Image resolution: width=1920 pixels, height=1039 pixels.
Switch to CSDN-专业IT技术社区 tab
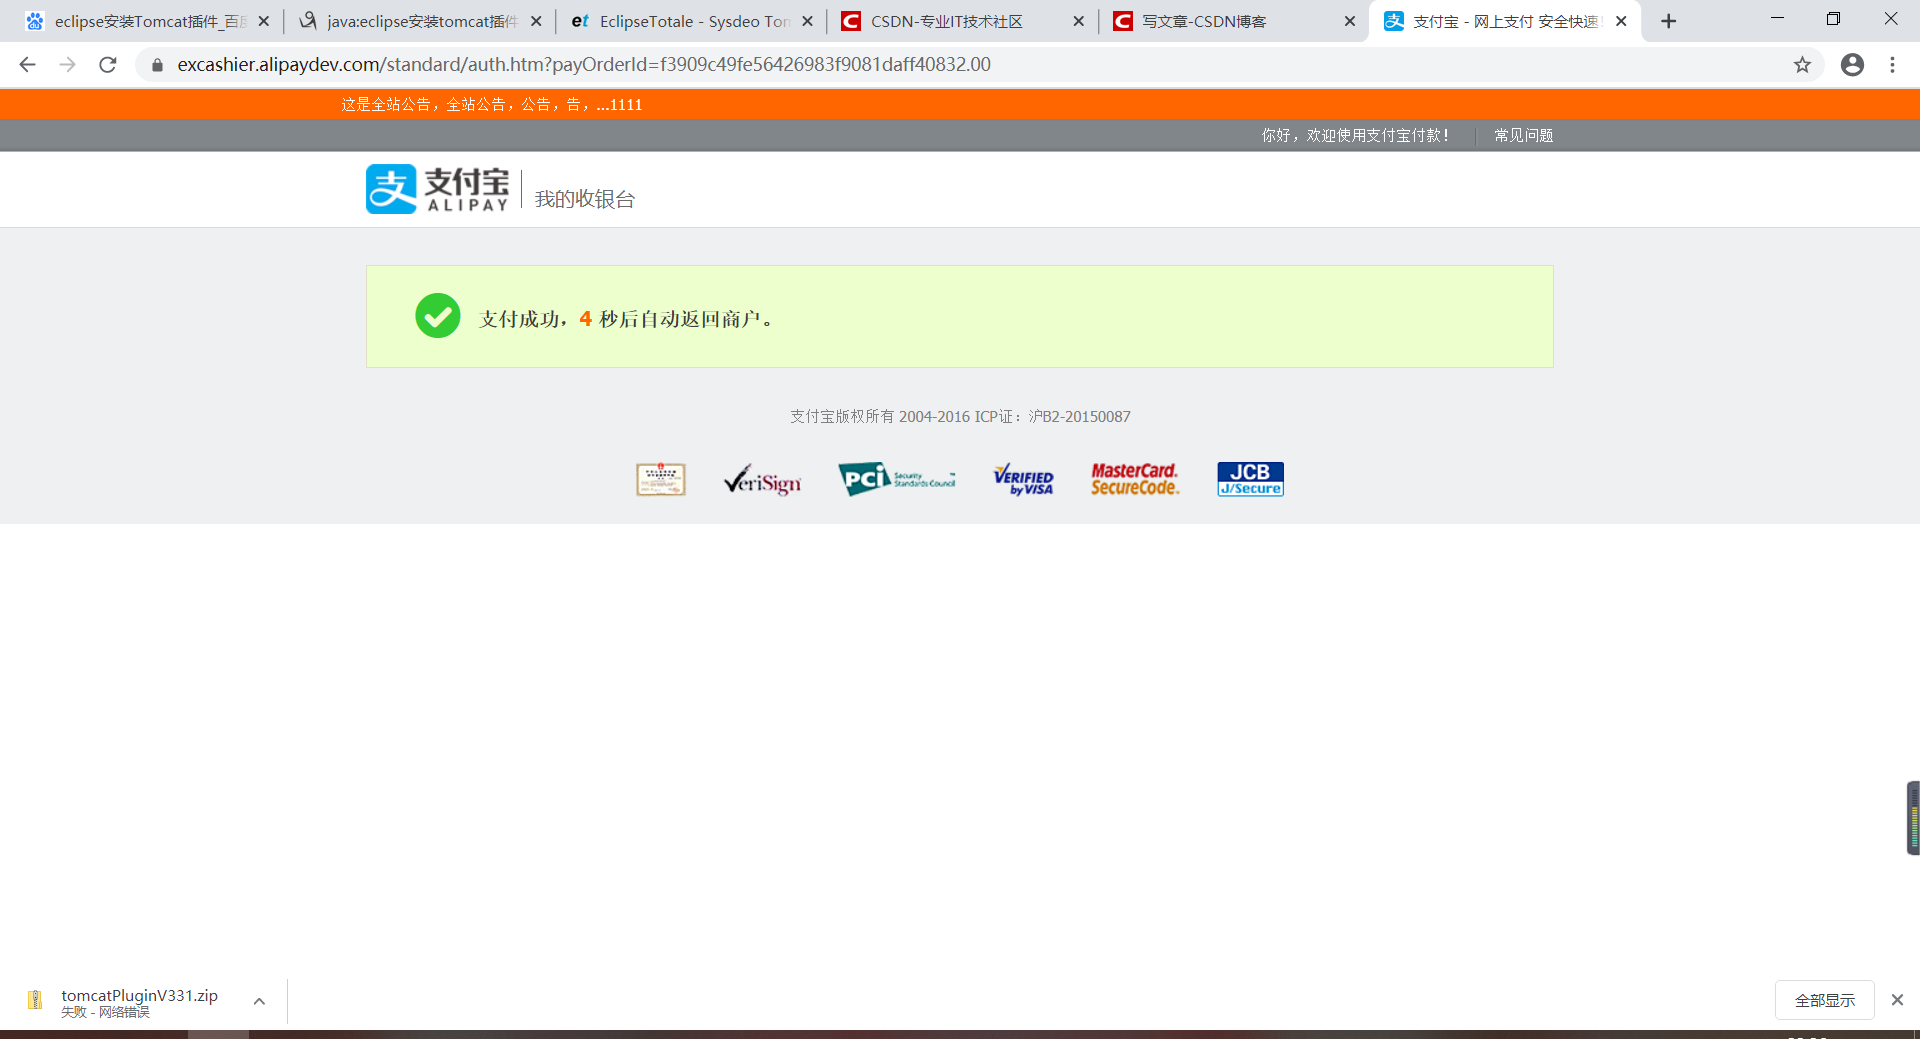click(x=963, y=21)
